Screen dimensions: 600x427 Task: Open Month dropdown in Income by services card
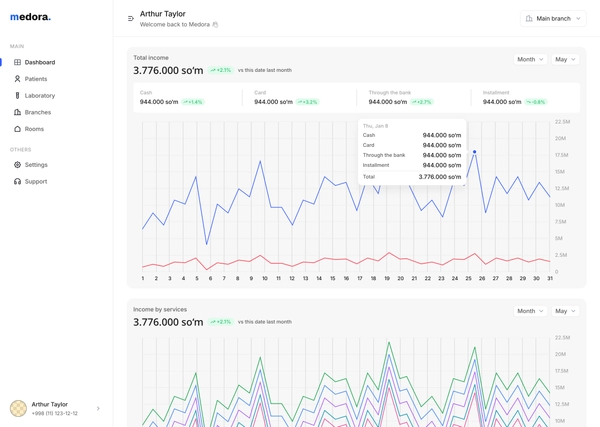point(530,311)
